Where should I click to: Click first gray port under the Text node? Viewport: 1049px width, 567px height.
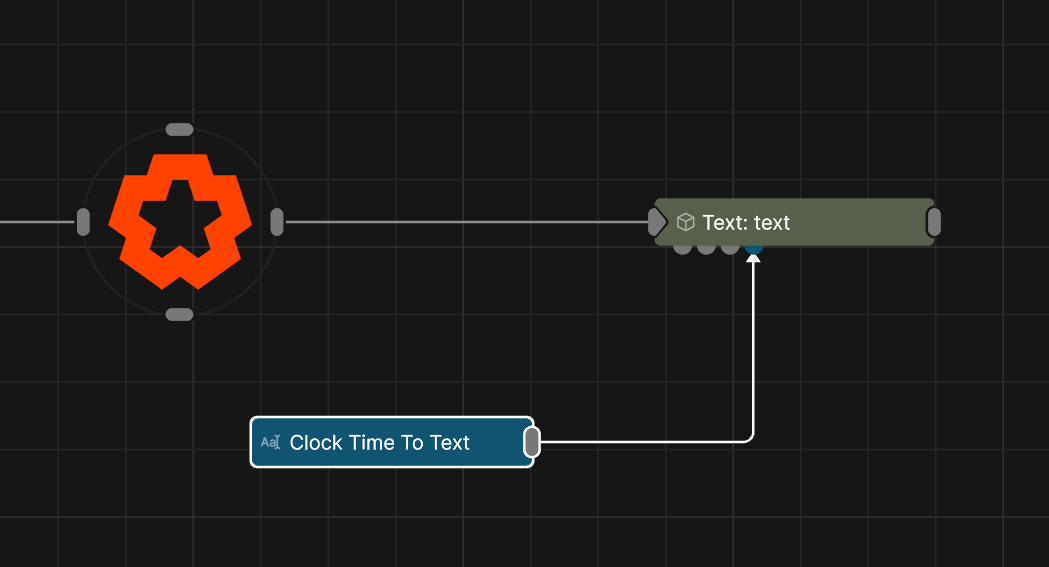(x=682, y=247)
